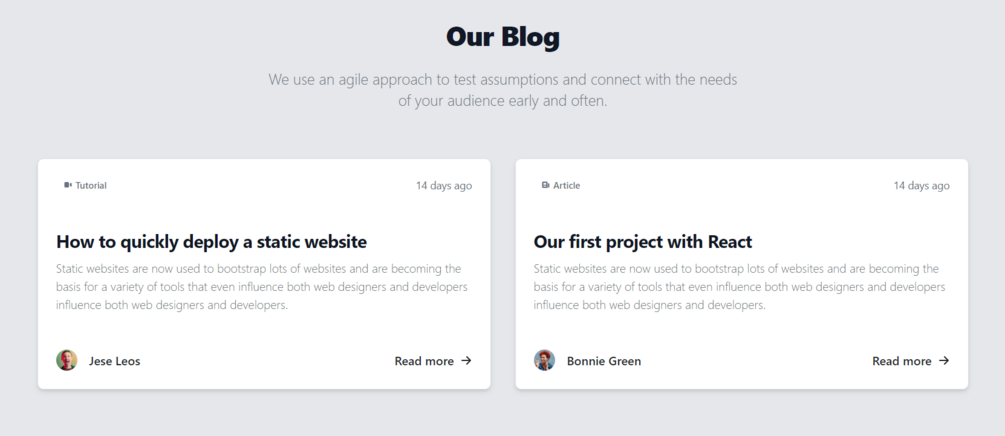The width and height of the screenshot is (1005, 436).
Task: Click the video camera icon beside Tutorial
Action: tap(67, 185)
